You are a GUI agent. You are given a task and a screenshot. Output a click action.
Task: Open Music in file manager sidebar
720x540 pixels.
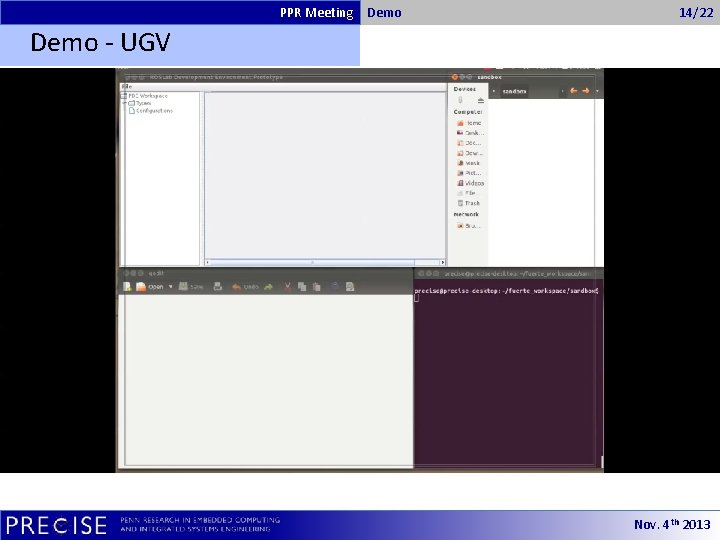[x=468, y=163]
